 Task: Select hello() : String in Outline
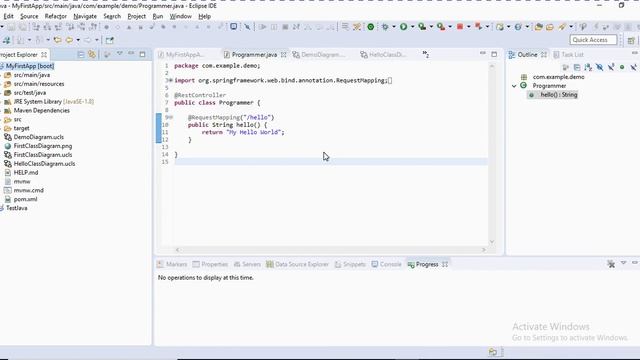(x=558, y=95)
